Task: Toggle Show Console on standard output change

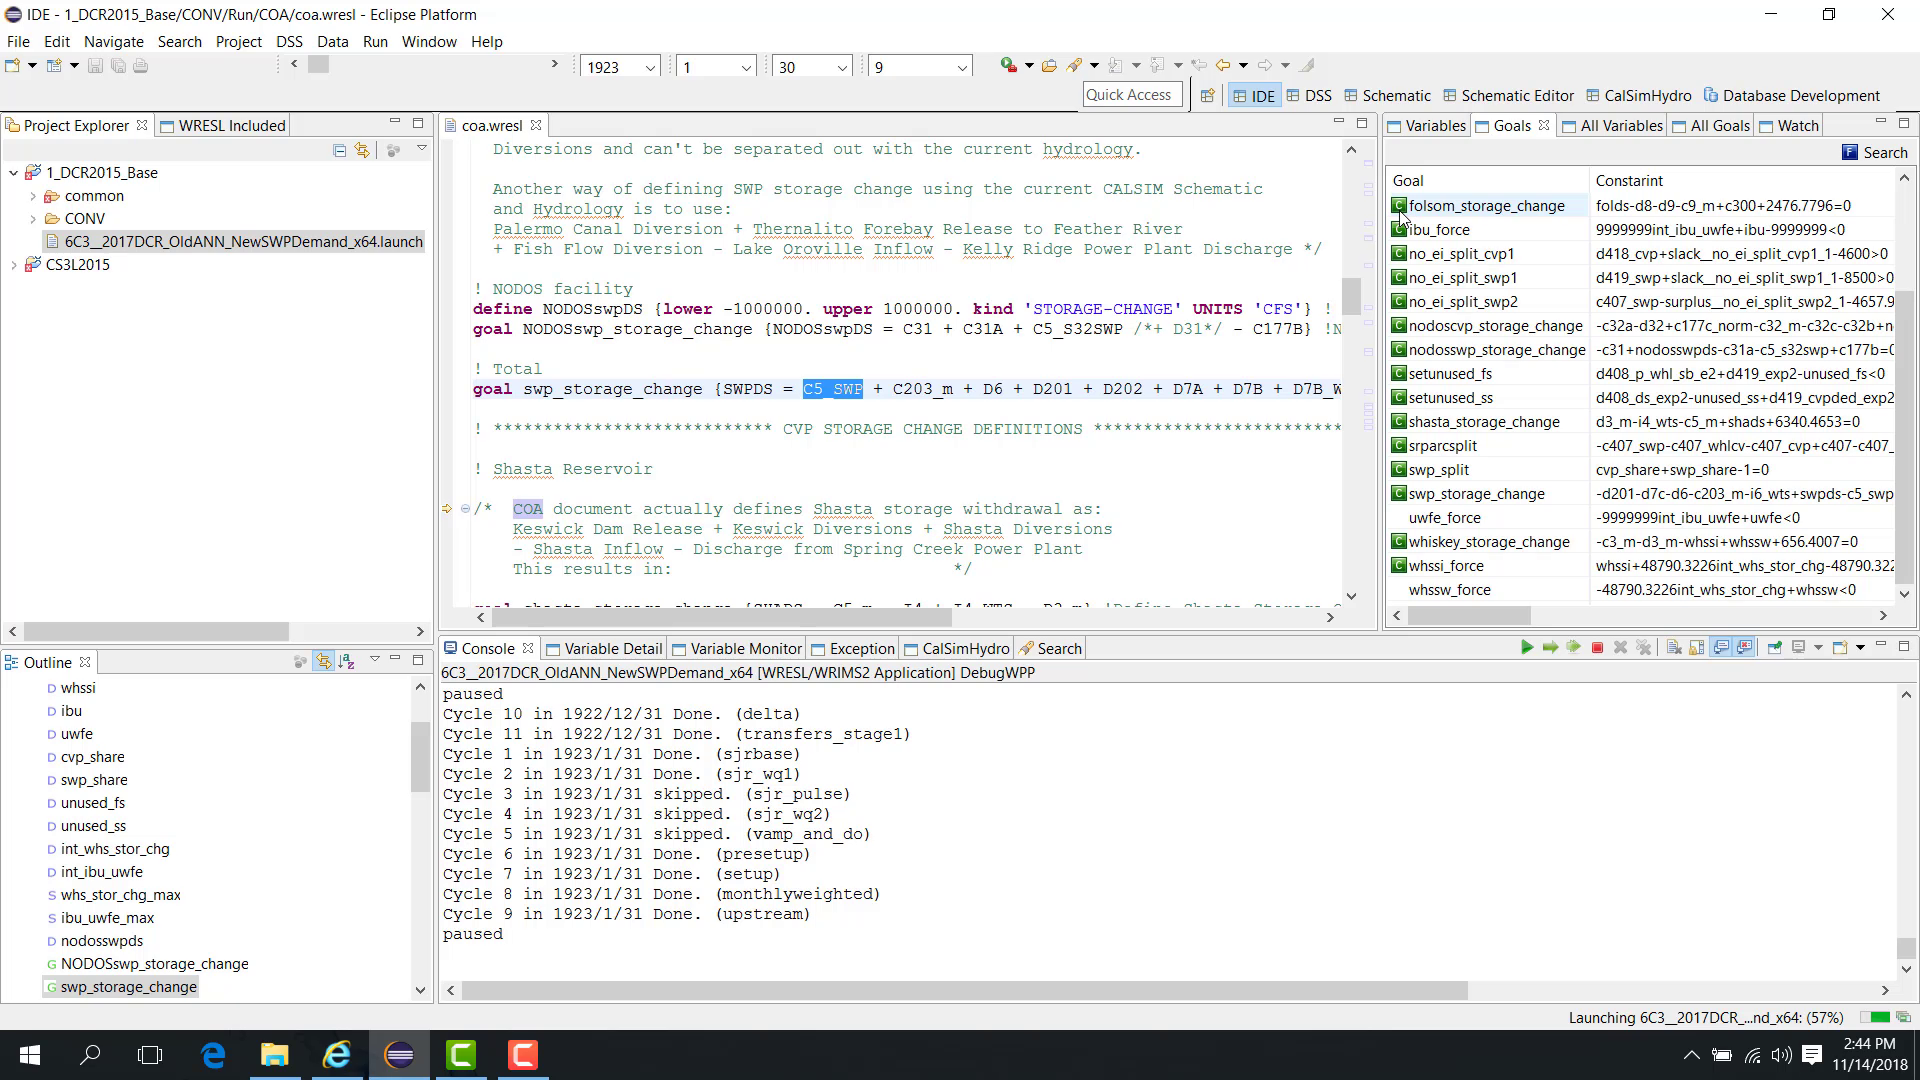Action: [1721, 648]
